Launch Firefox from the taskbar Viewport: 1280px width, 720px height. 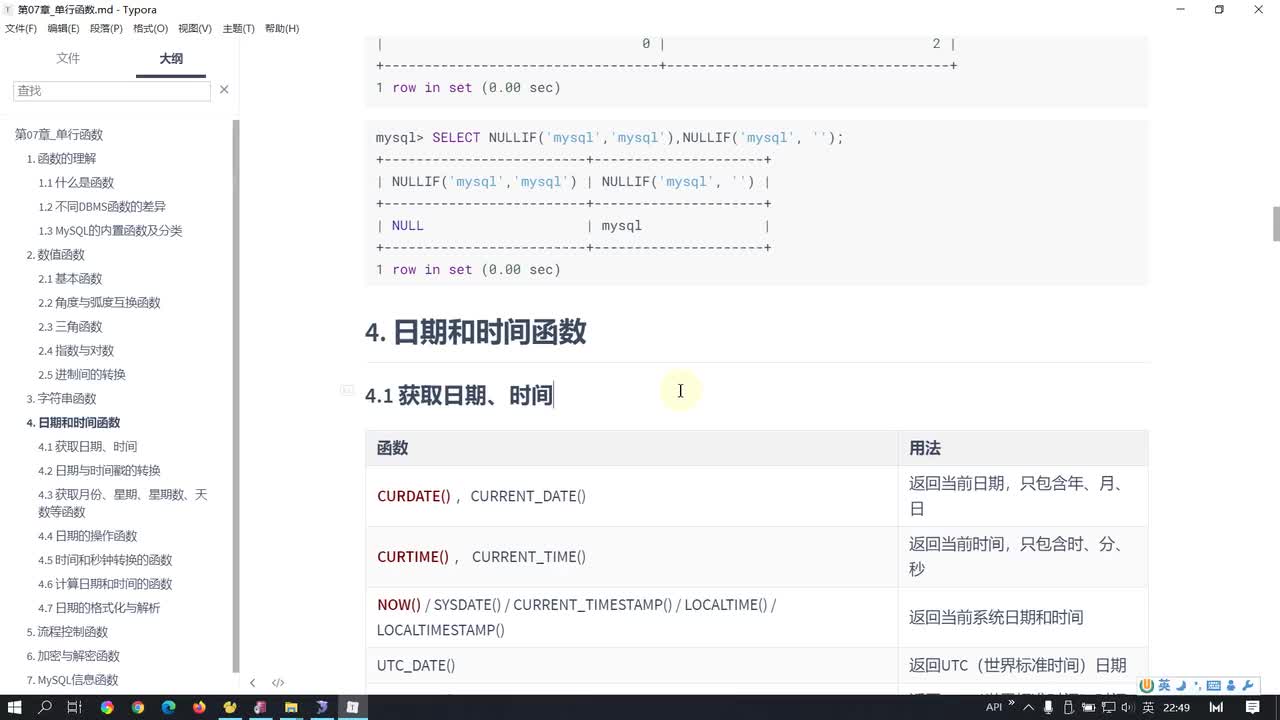point(199,707)
